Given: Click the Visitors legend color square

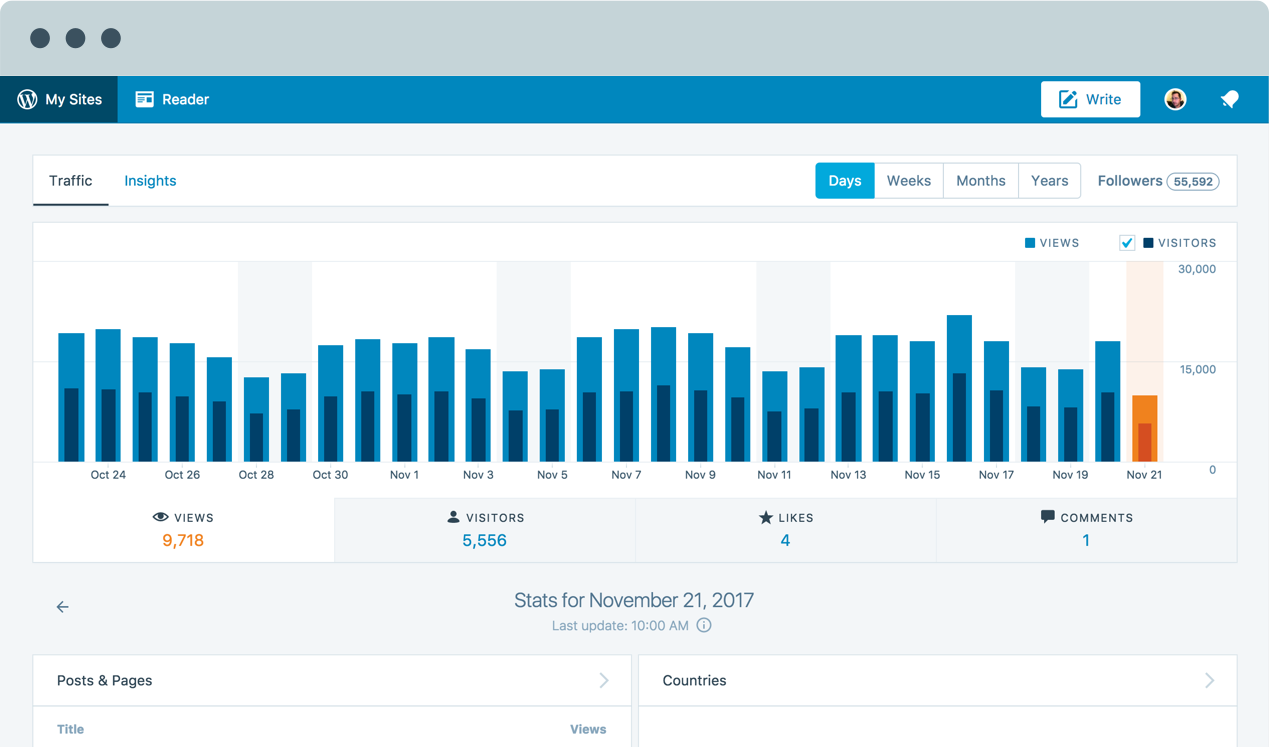Looking at the screenshot, I should pos(1148,243).
